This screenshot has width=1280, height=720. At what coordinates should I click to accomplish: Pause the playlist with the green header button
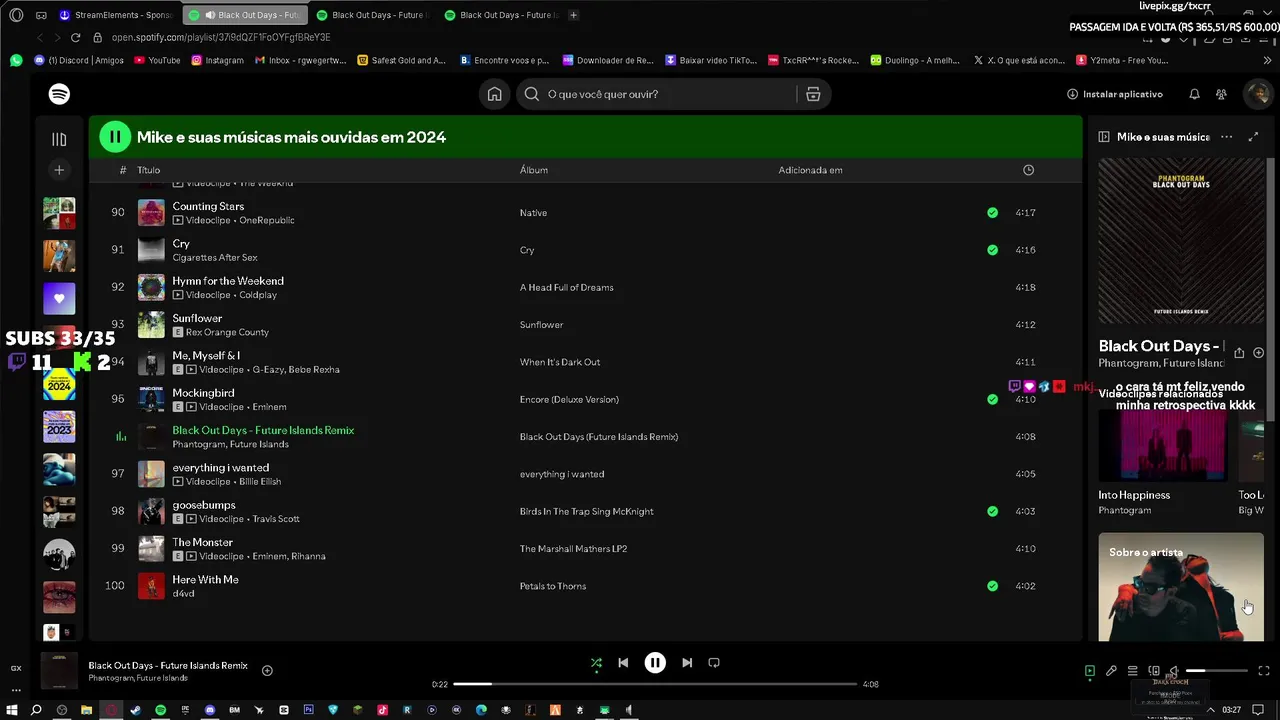115,137
